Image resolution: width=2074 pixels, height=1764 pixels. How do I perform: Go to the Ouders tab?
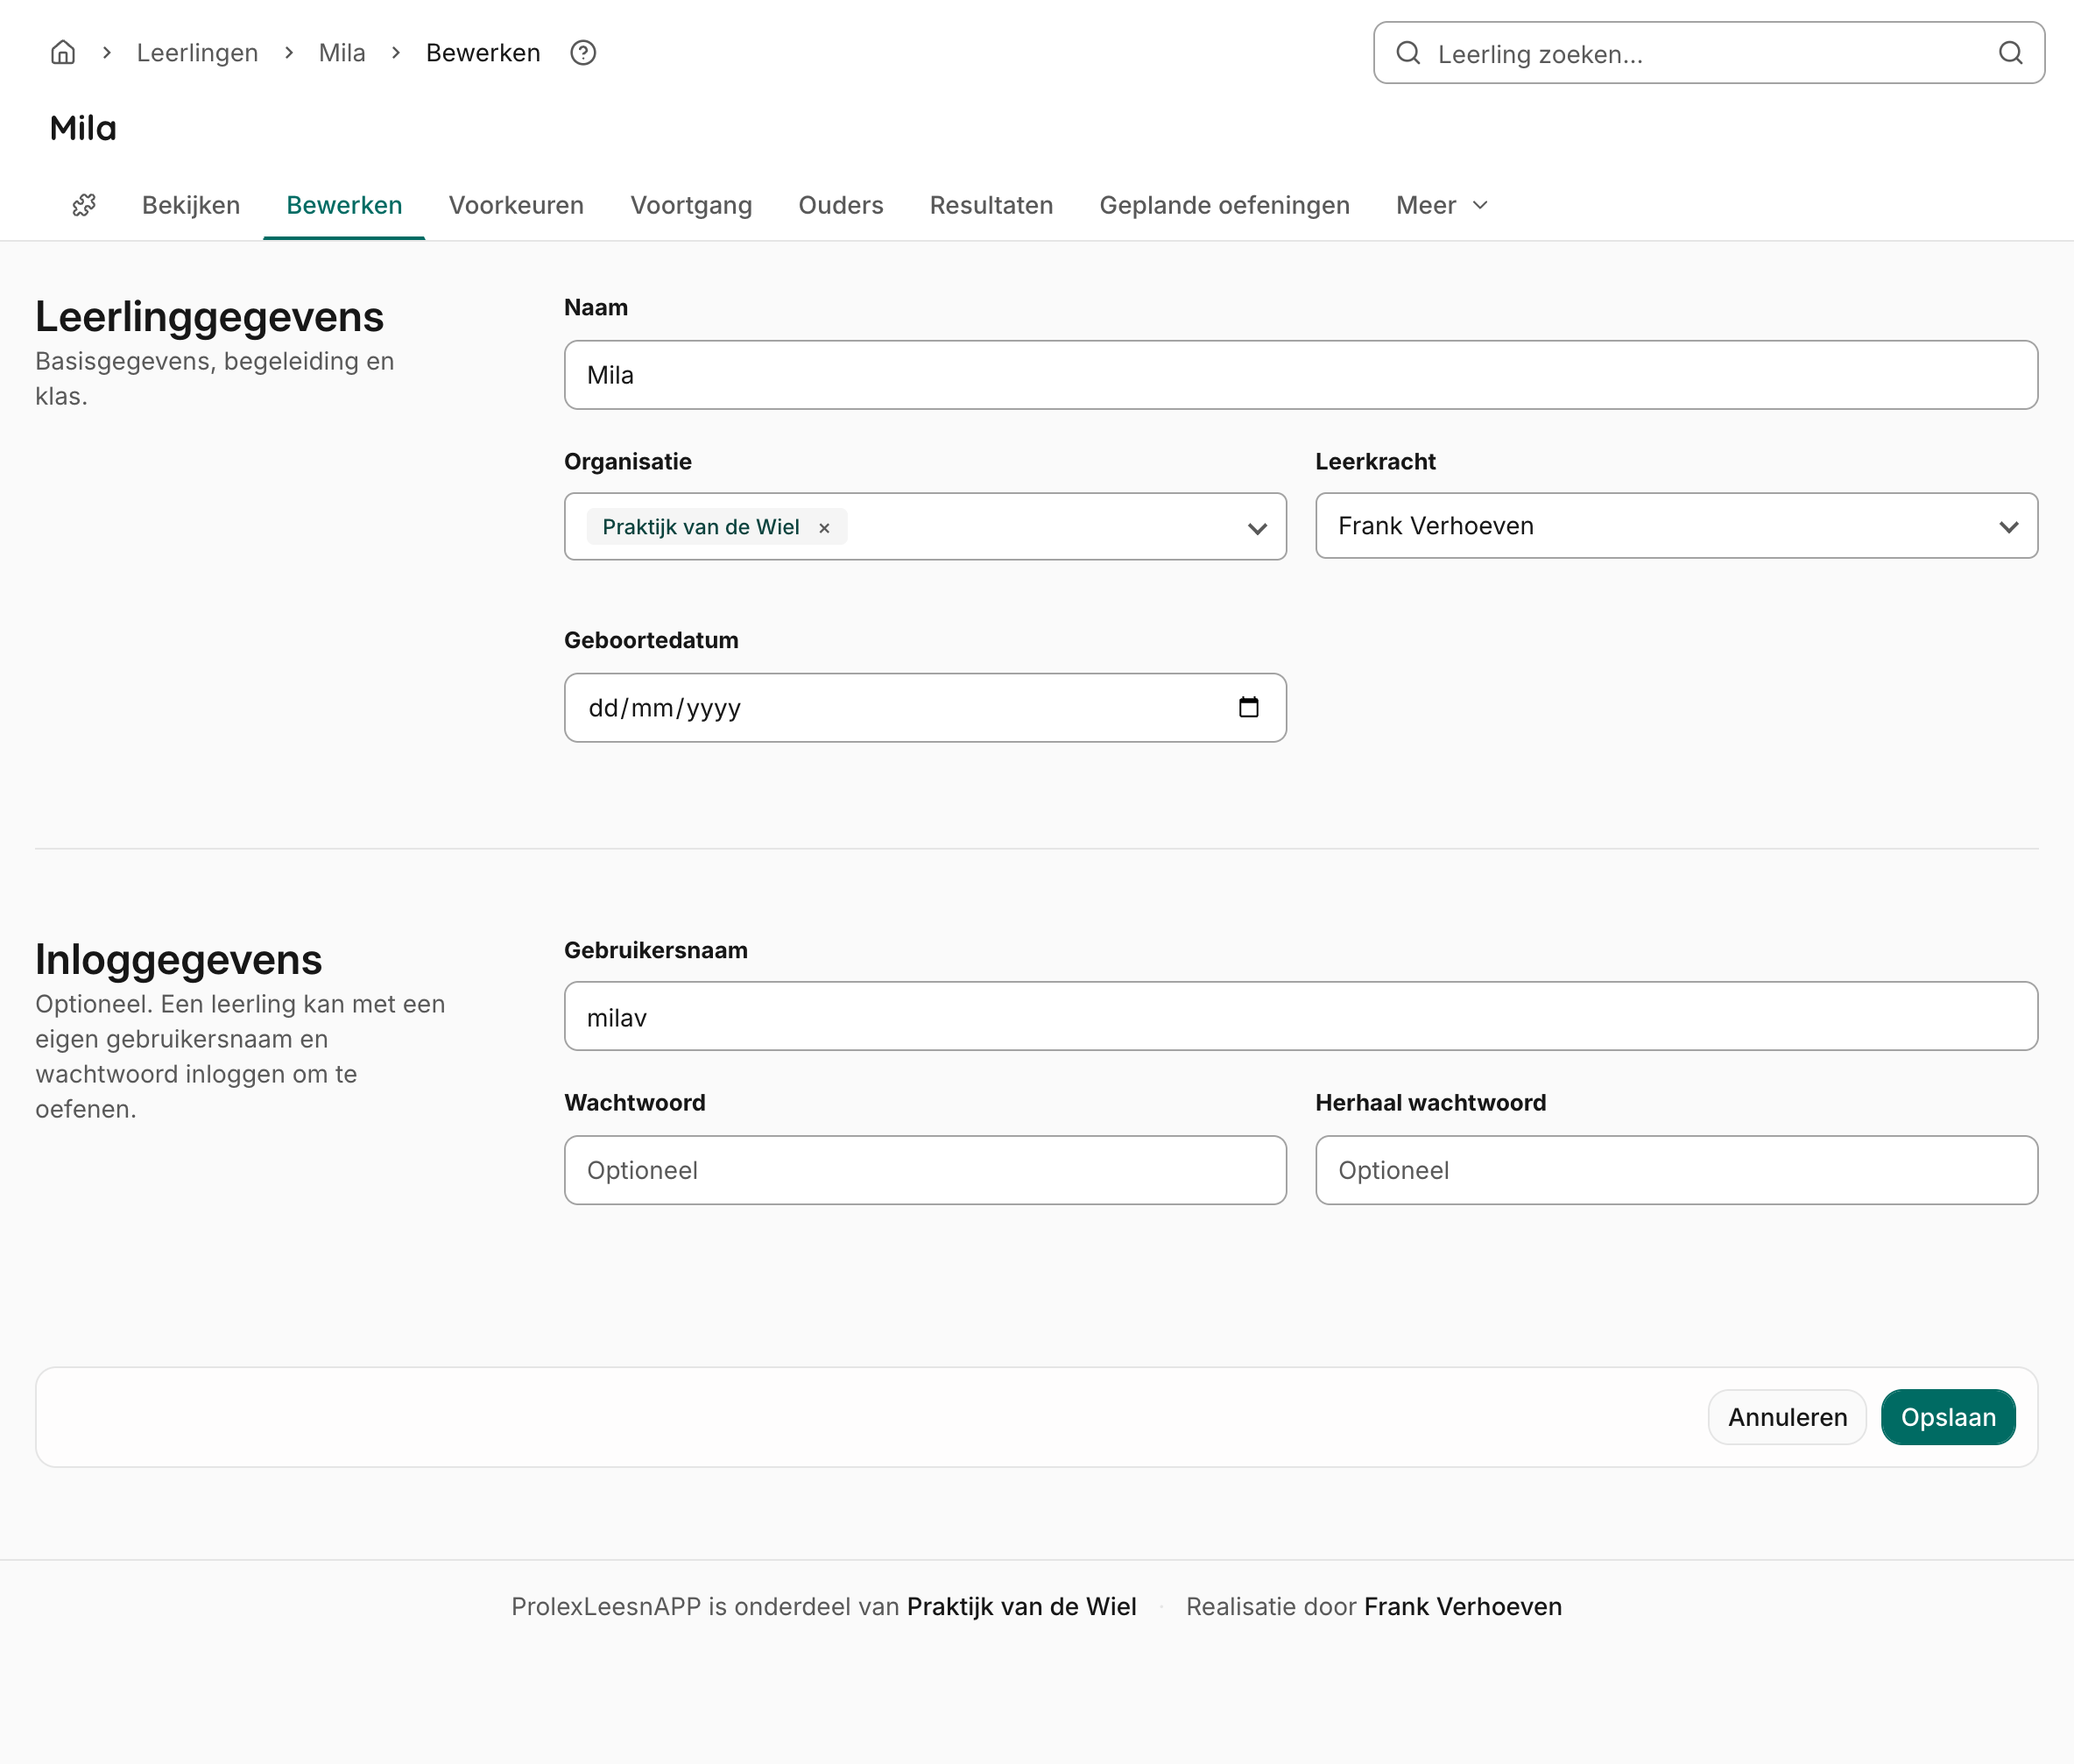(841, 205)
